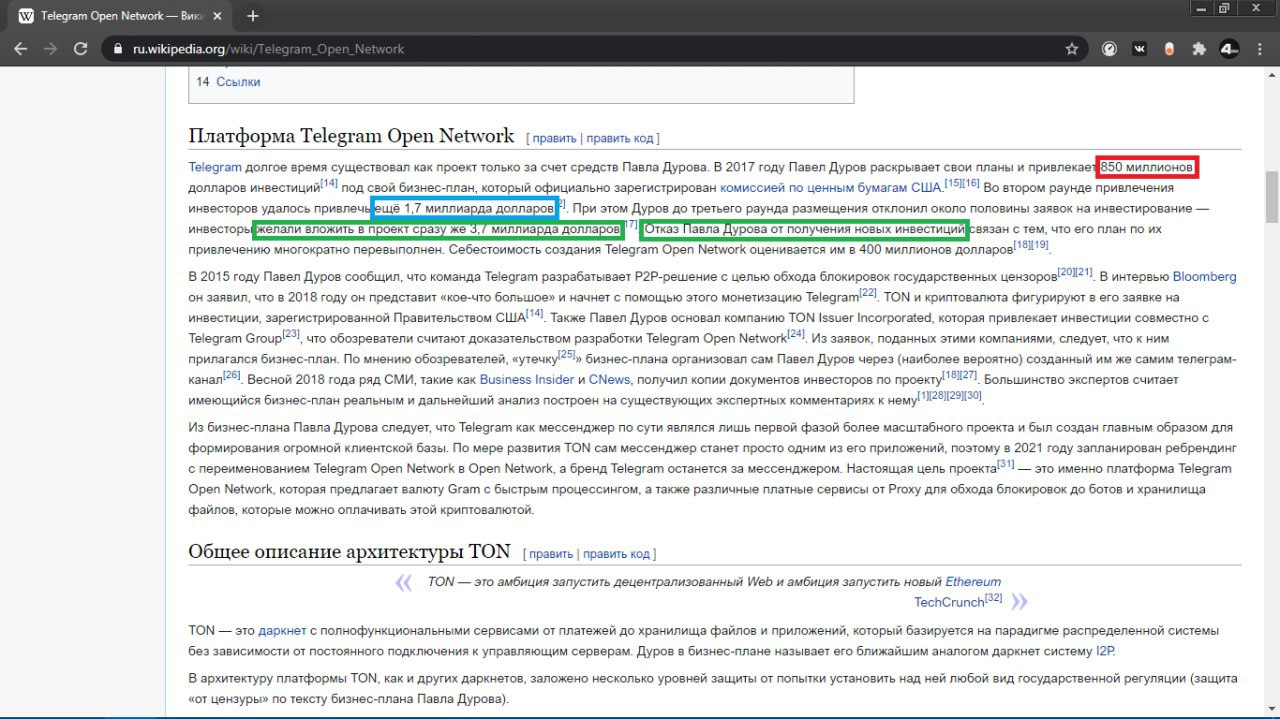Open the Chrome profile avatar
The image size is (1280, 719).
pyautogui.click(x=1230, y=48)
